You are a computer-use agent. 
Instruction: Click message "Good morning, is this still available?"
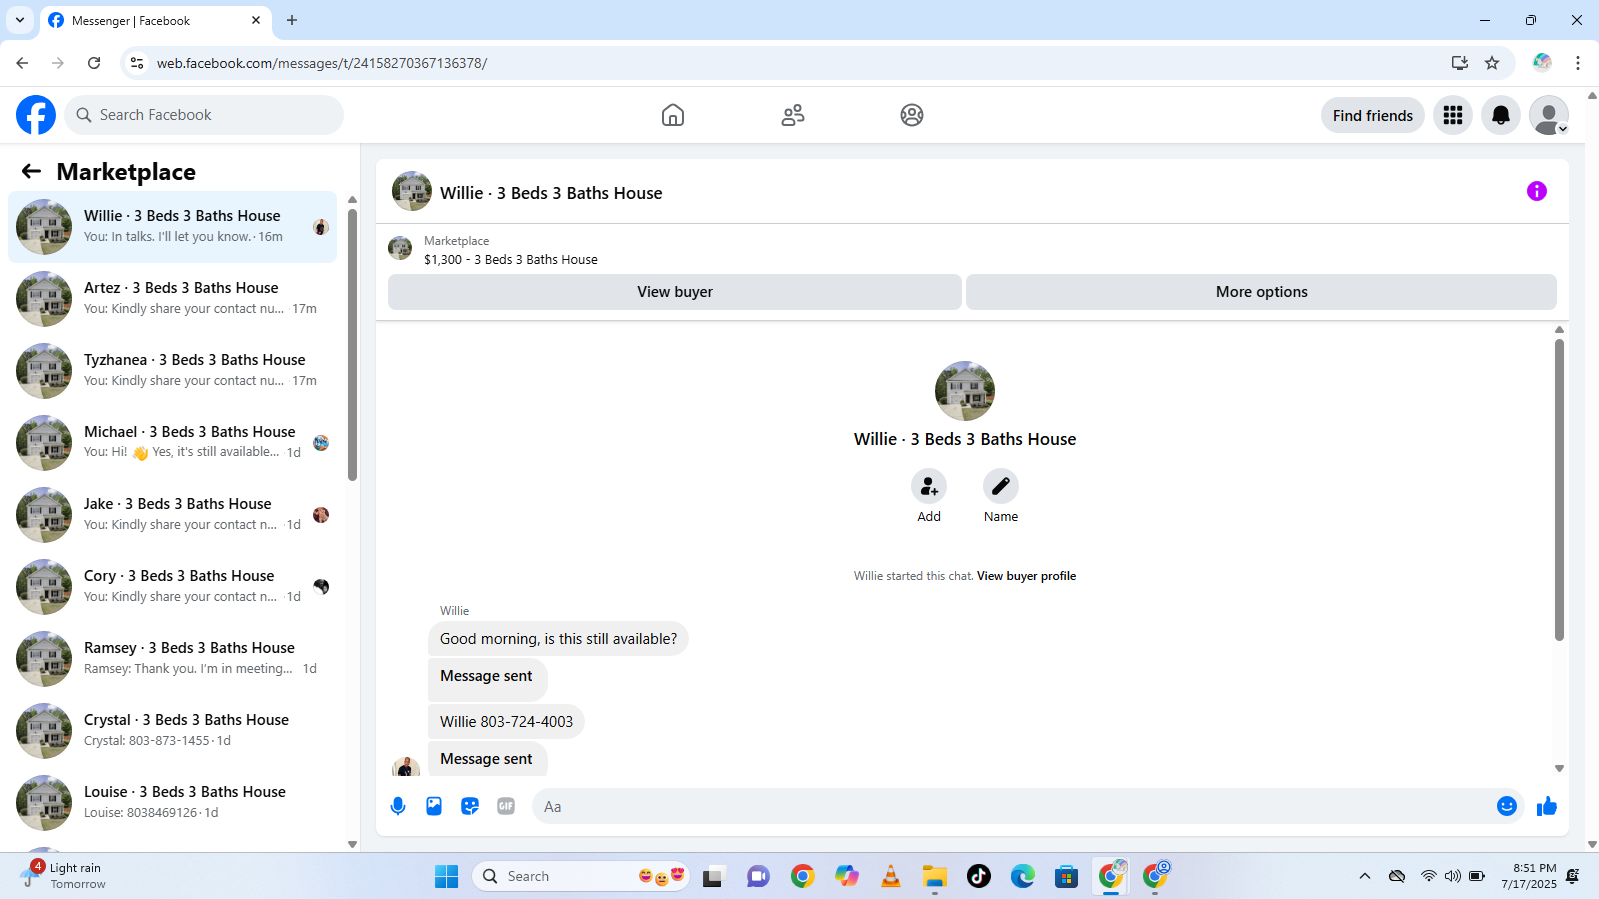click(x=558, y=639)
